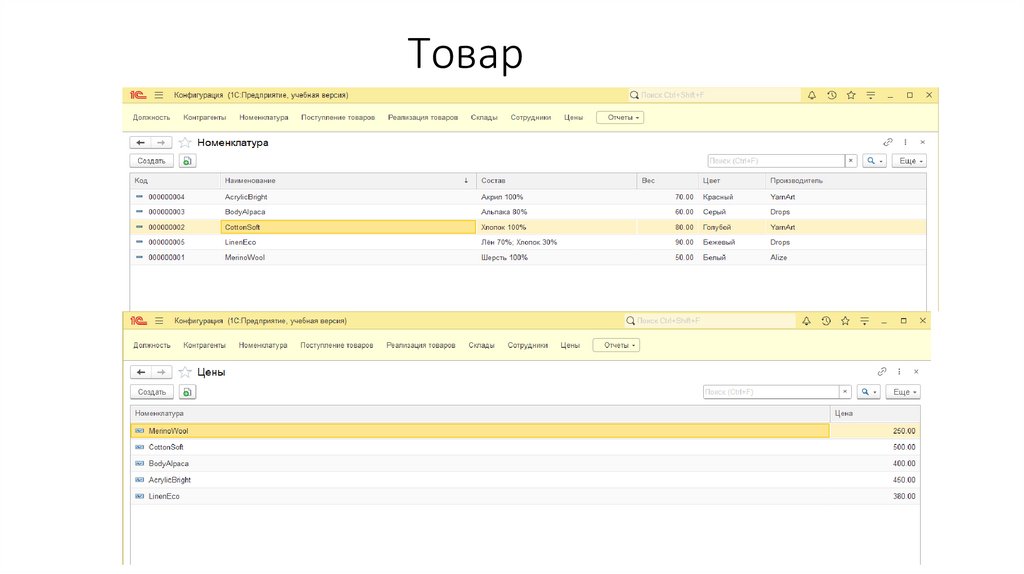
Task: Expand Отчеты dropdown in upper window
Action: 620,118
